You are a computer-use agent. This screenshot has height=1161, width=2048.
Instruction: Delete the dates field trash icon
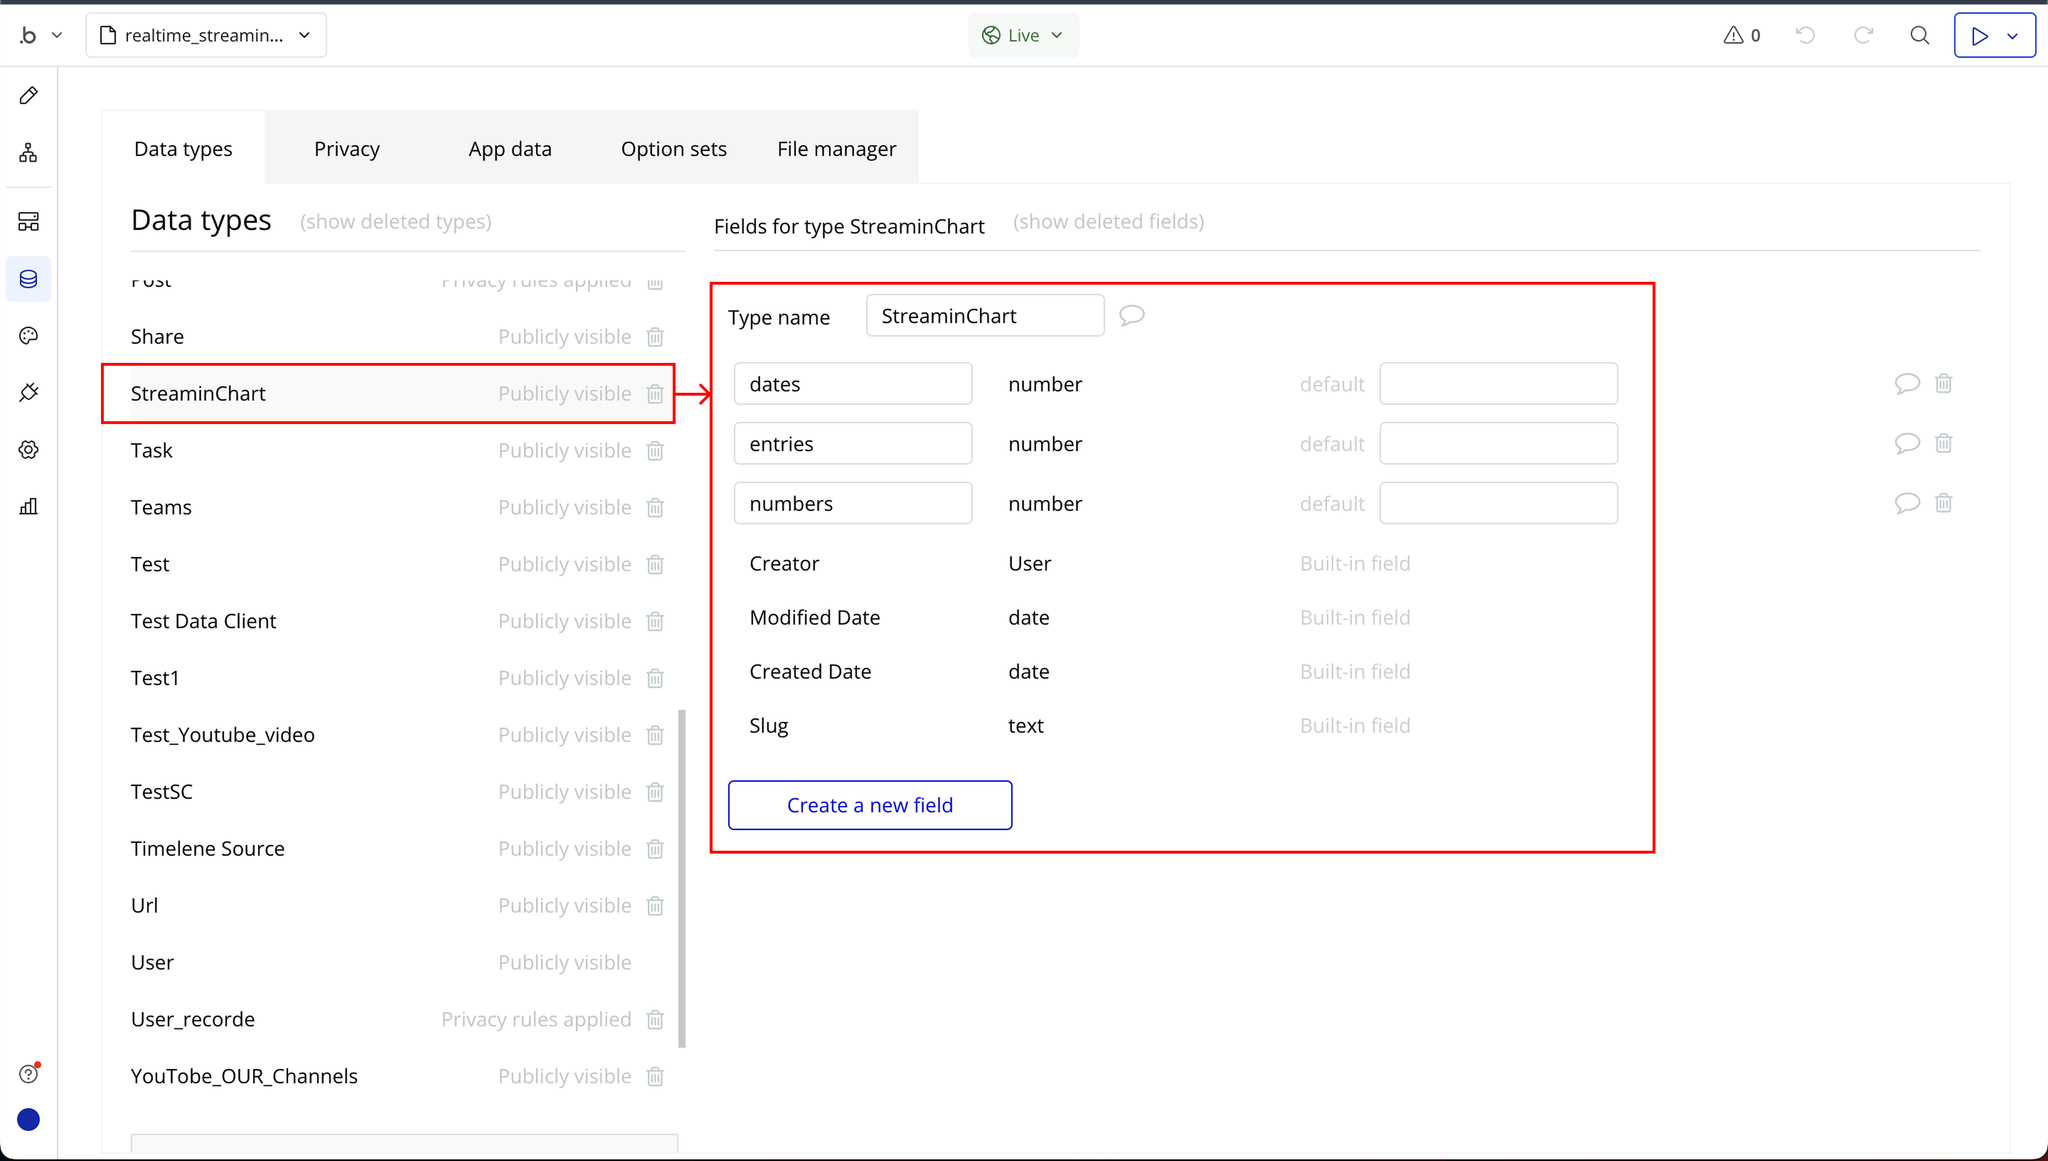pos(1943,384)
